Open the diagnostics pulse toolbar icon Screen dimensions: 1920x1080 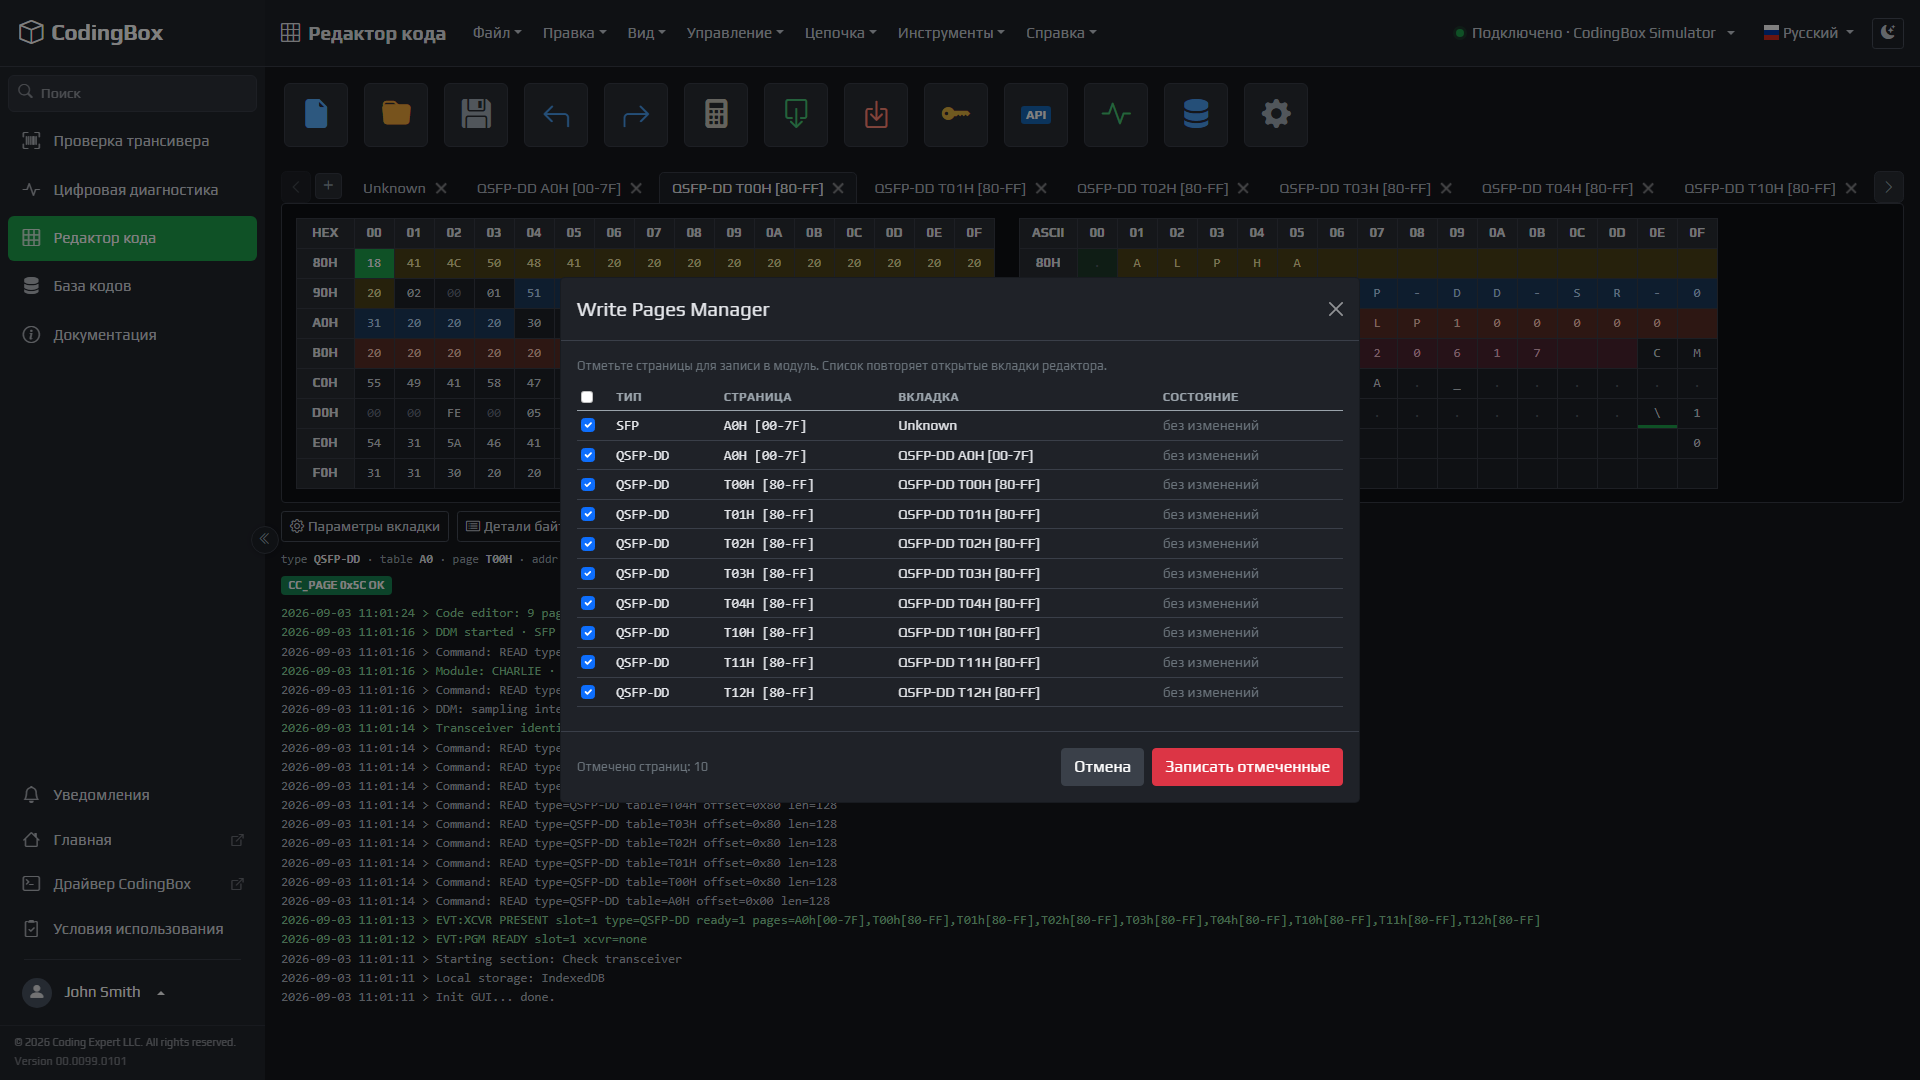tap(1116, 114)
